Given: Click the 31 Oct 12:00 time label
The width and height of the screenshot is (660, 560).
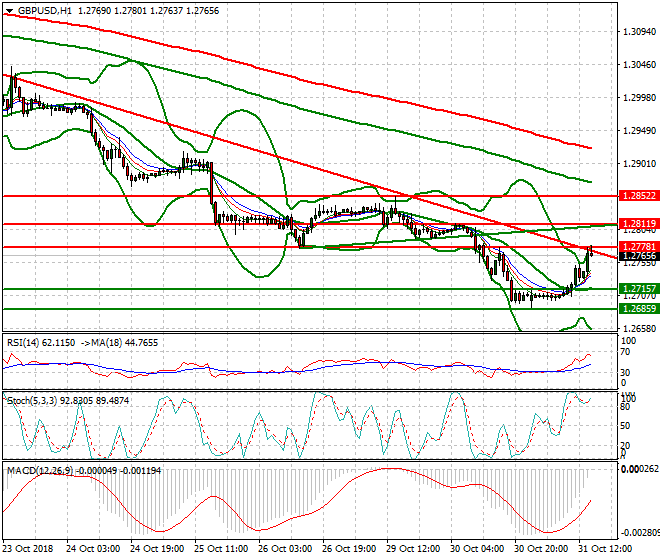Looking at the screenshot, I should pos(607,548).
